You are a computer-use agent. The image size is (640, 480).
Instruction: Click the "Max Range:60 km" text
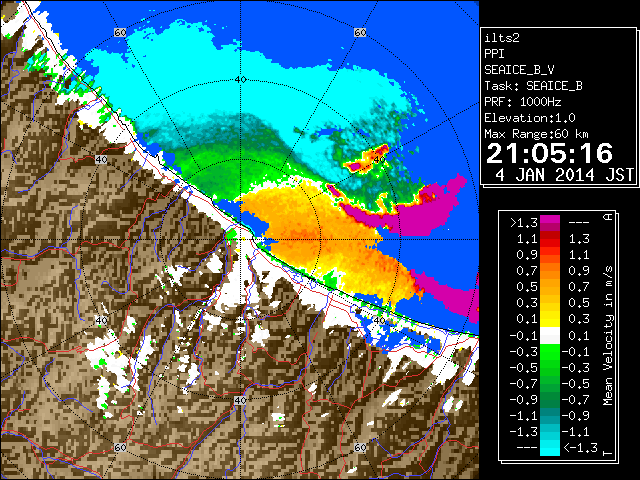click(537, 134)
